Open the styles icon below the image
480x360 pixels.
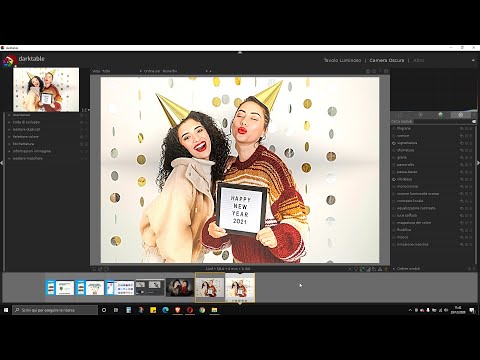pos(100,269)
